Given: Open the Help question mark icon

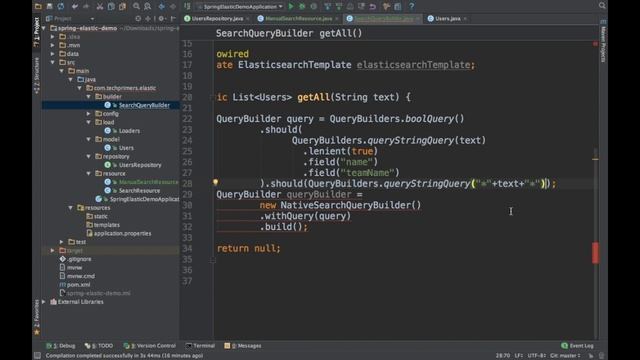Looking at the screenshot, I should point(411,6).
